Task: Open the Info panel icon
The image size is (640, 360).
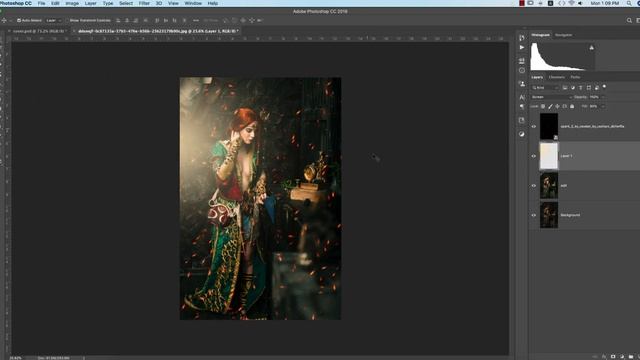Action: tap(522, 70)
